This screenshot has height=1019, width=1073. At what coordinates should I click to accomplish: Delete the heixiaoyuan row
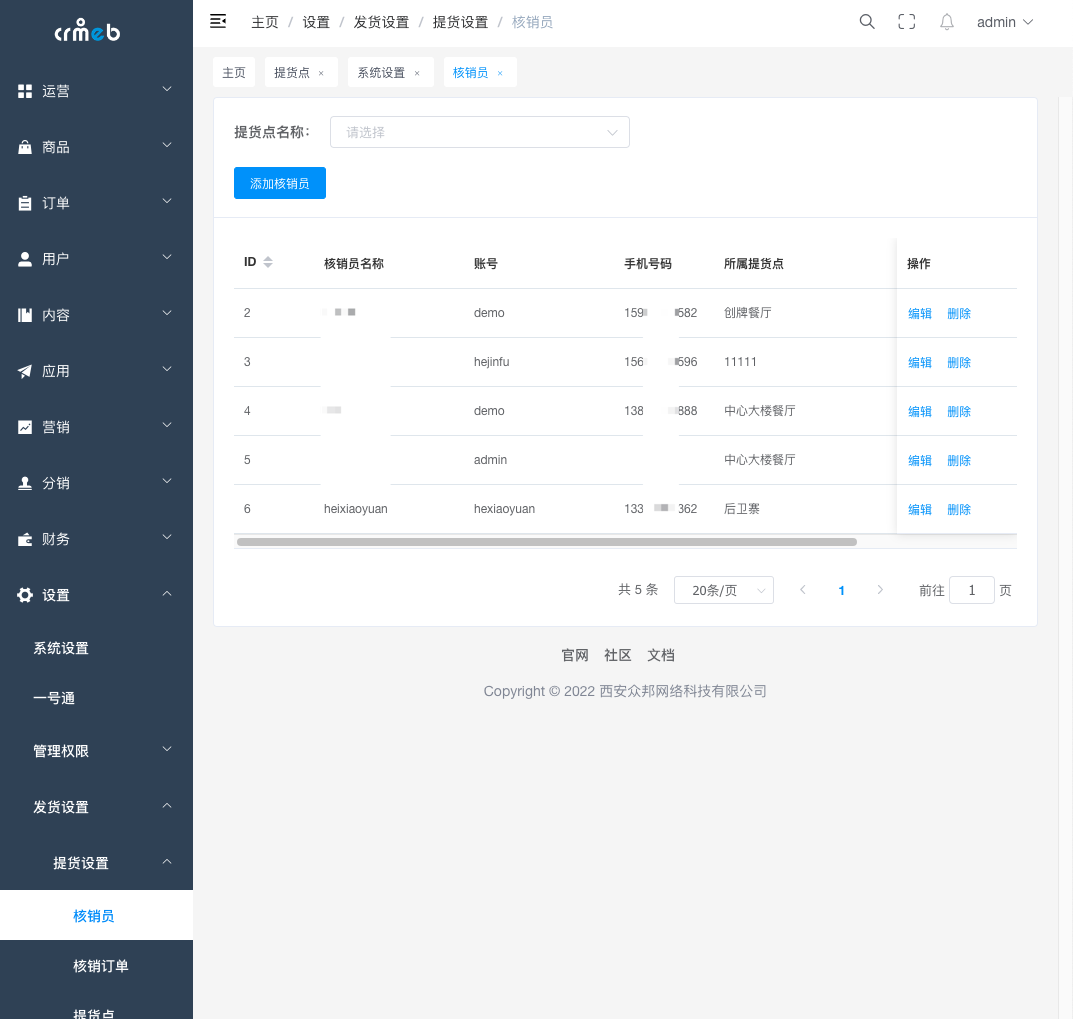coord(959,510)
